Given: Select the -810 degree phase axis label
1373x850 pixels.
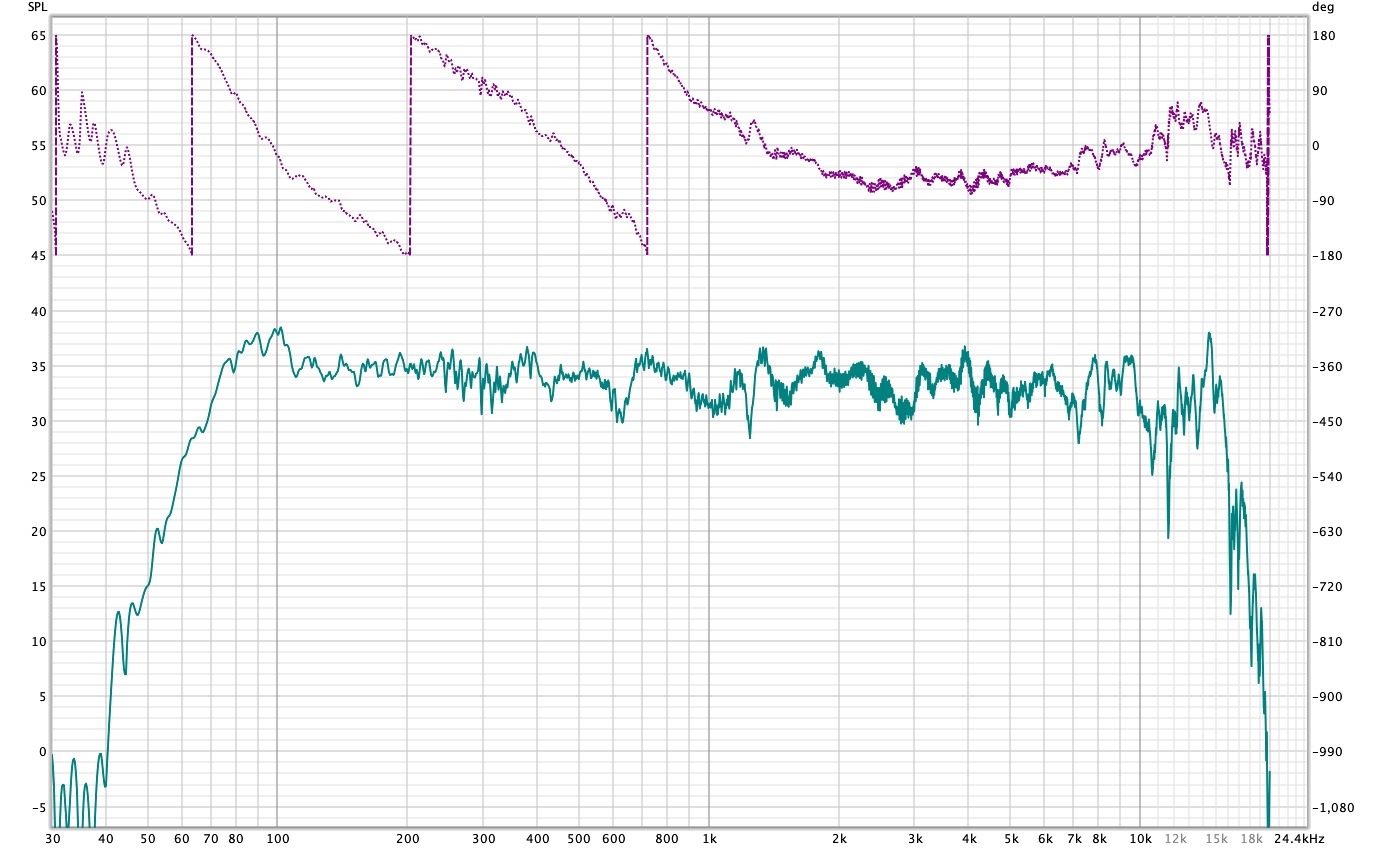Looking at the screenshot, I should click(x=1325, y=642).
